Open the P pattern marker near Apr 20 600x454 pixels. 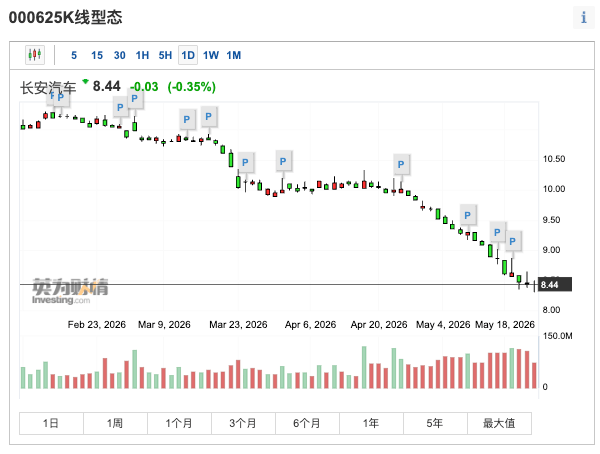[401, 165]
